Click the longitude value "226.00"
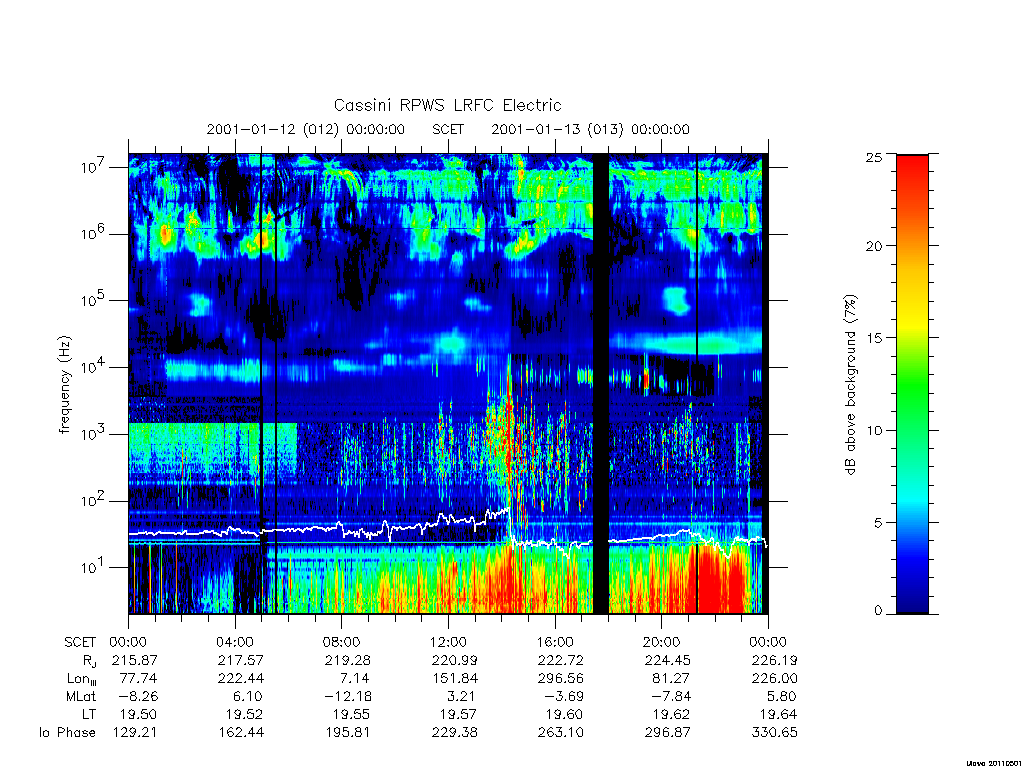Viewport: 1024px width, 768px height. pos(775,679)
